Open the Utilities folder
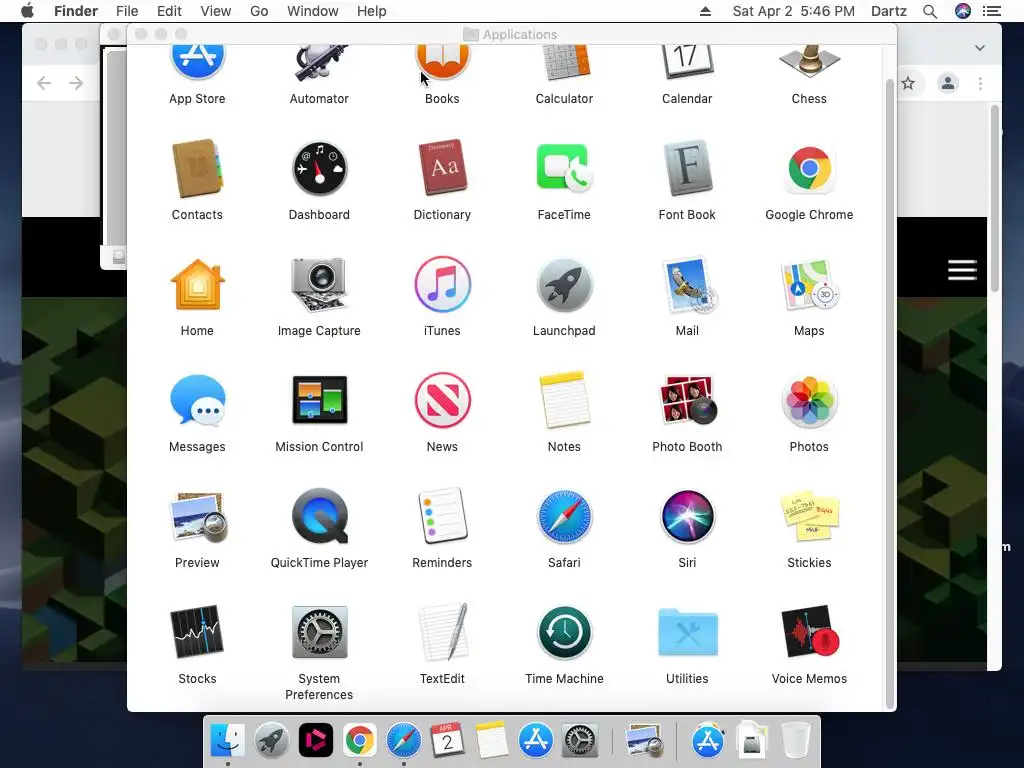Screen dimensions: 1024x768 (x=687, y=632)
